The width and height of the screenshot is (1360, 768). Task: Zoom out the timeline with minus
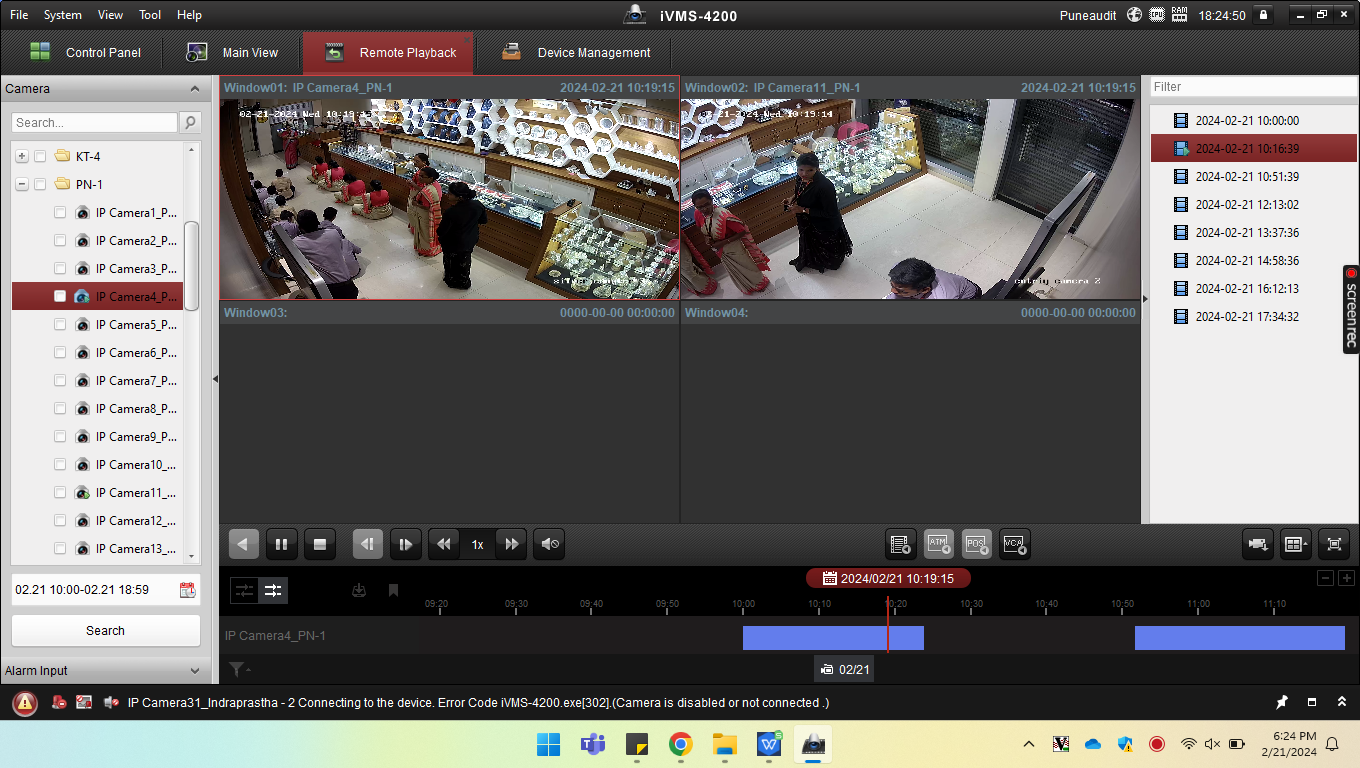pos(1326,578)
